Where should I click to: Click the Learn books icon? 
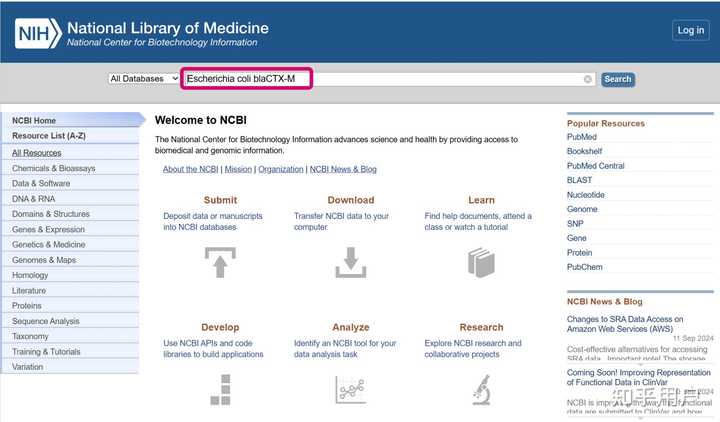pos(481,262)
